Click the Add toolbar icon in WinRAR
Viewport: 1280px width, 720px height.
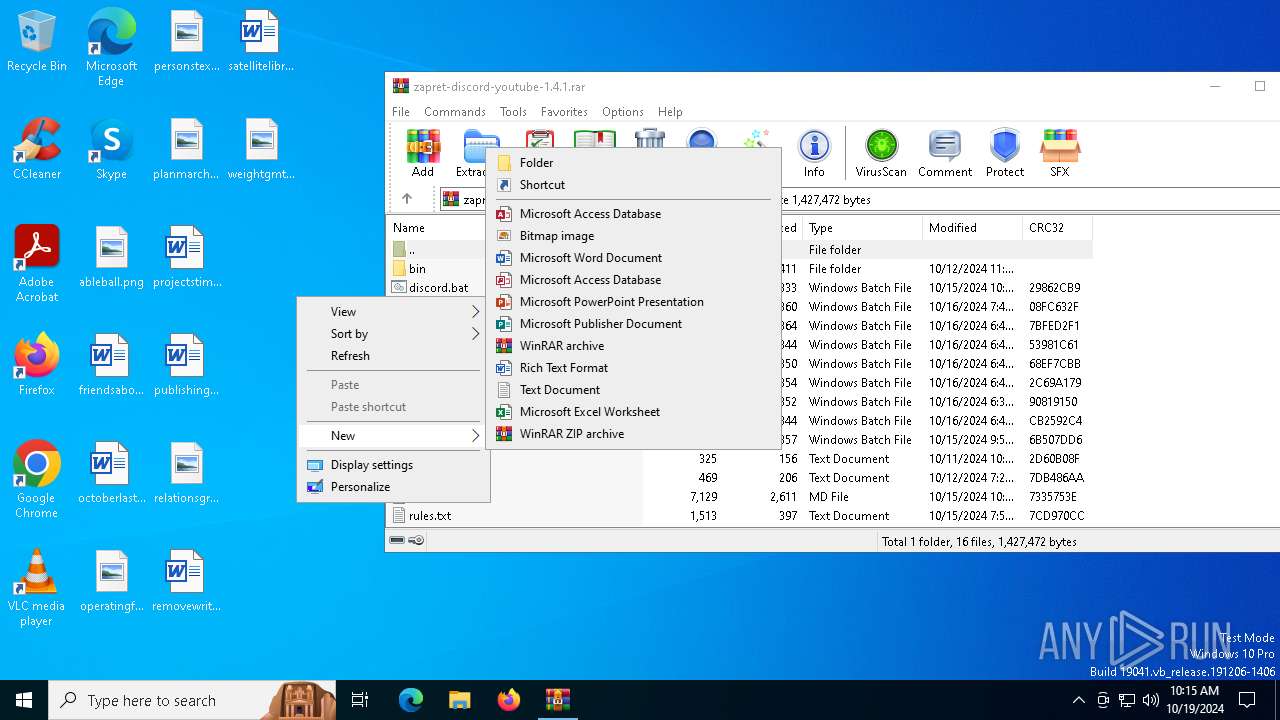click(x=423, y=153)
